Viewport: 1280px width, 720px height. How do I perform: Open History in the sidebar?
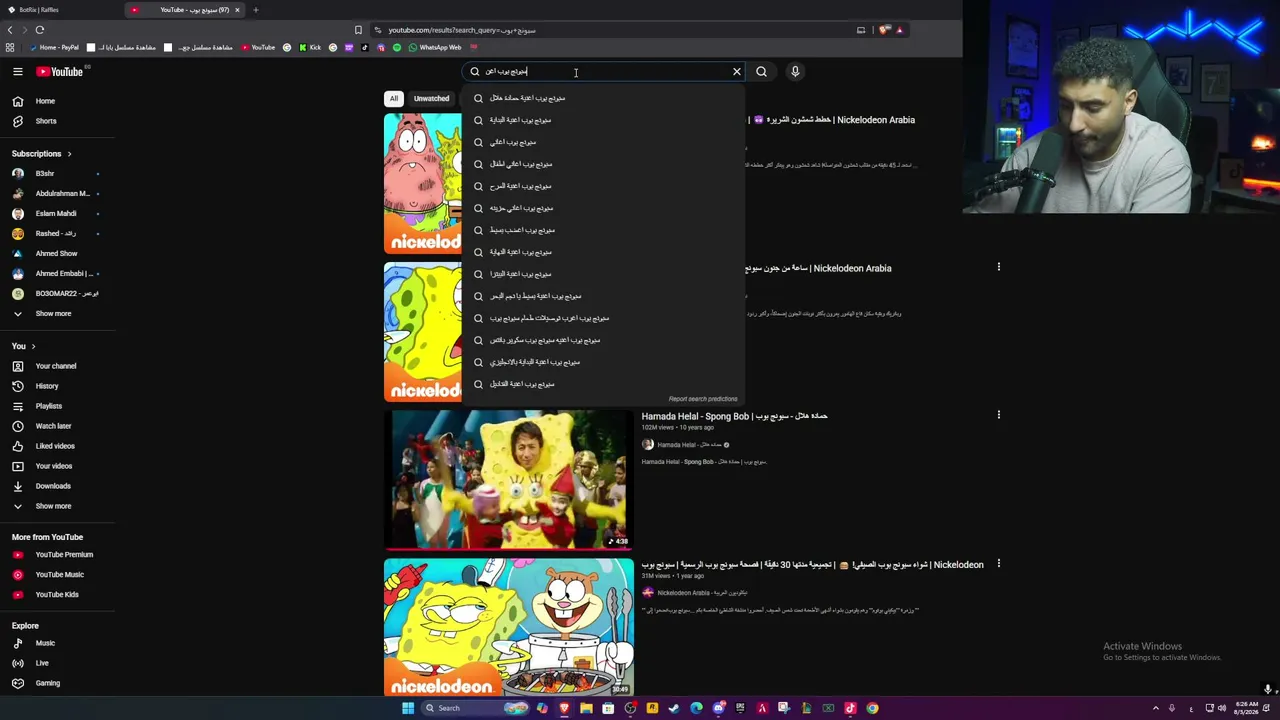coord(56,386)
